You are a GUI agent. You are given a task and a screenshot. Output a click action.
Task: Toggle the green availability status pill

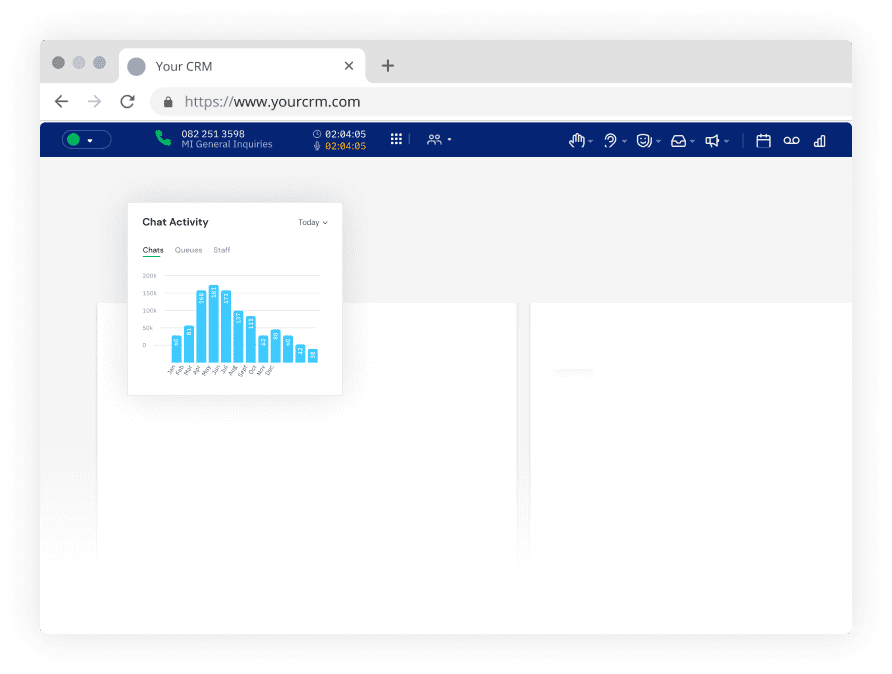[86, 140]
